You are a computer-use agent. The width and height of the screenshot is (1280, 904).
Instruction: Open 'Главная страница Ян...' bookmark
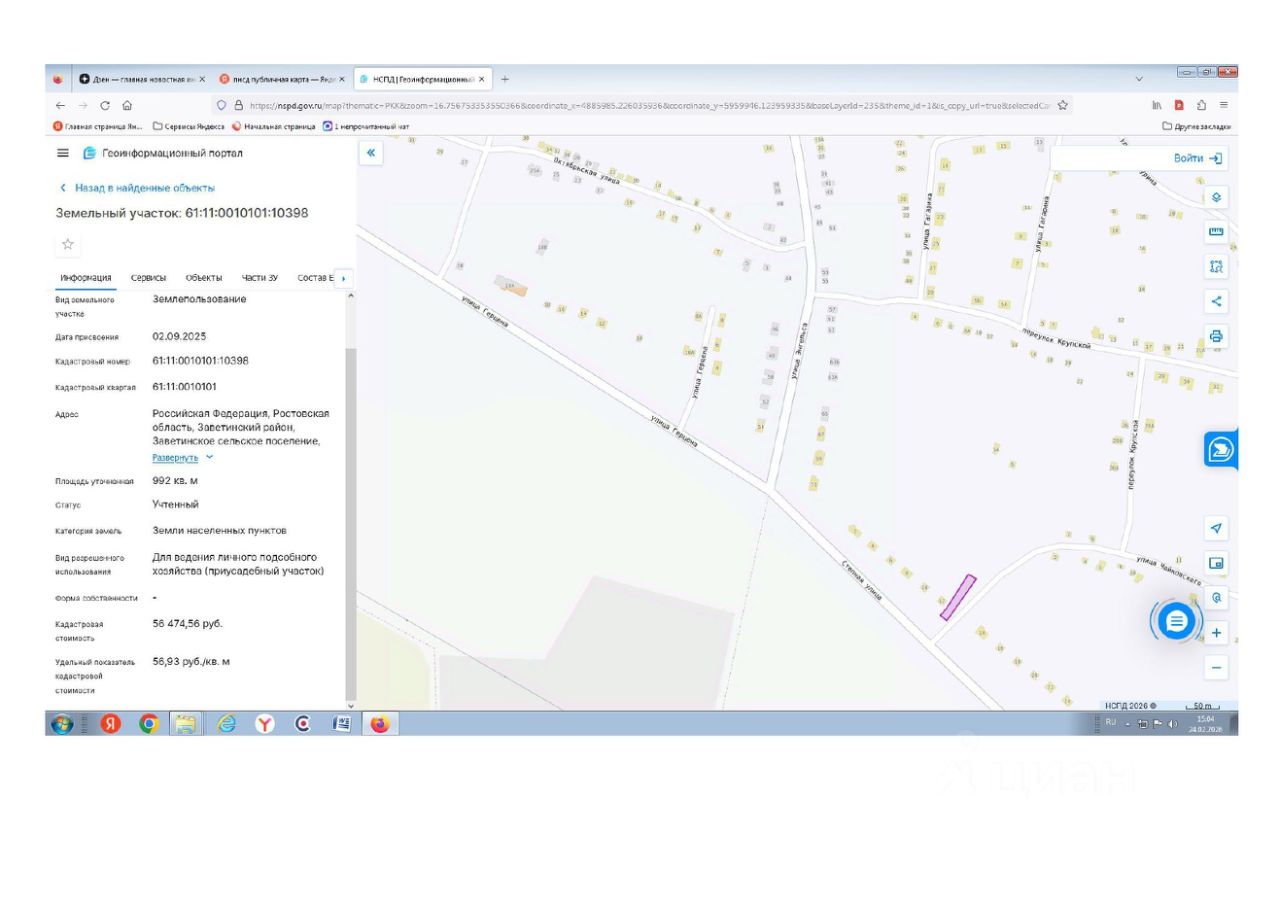pos(98,127)
